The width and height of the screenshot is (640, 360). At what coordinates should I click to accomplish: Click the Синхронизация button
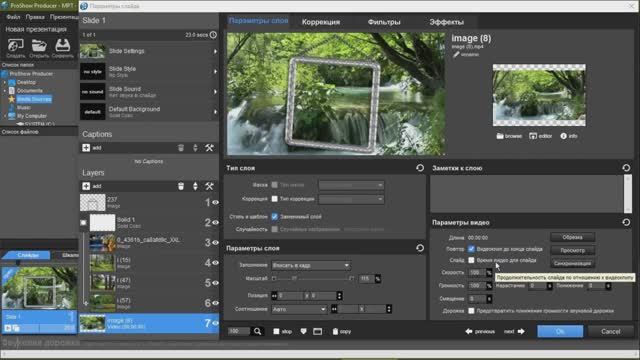[x=572, y=263]
